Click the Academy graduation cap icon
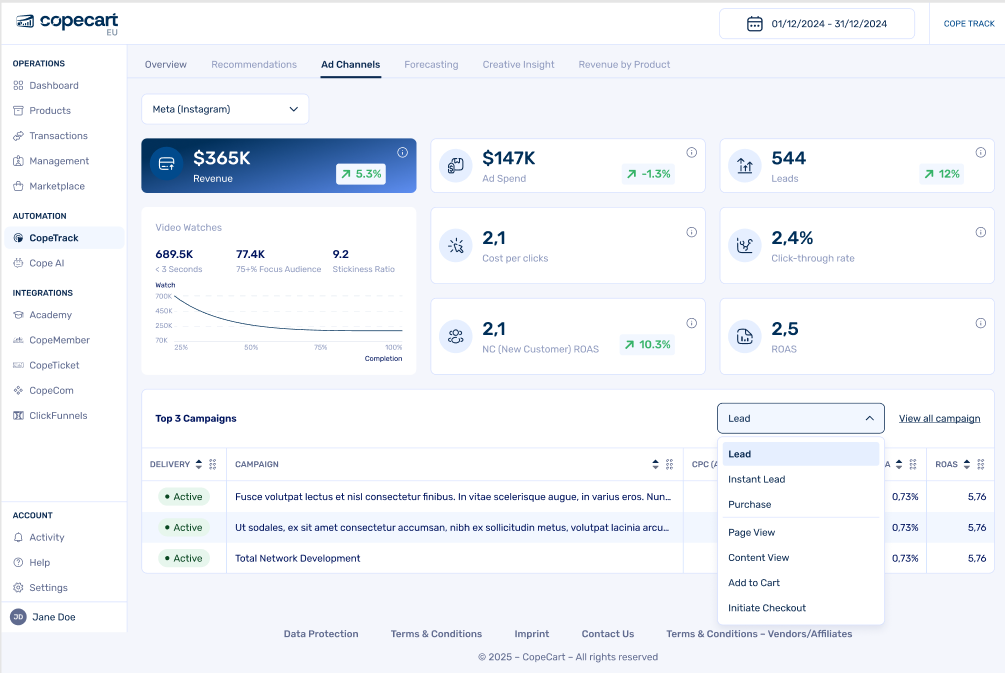This screenshot has height=673, width=1005. pos(18,315)
